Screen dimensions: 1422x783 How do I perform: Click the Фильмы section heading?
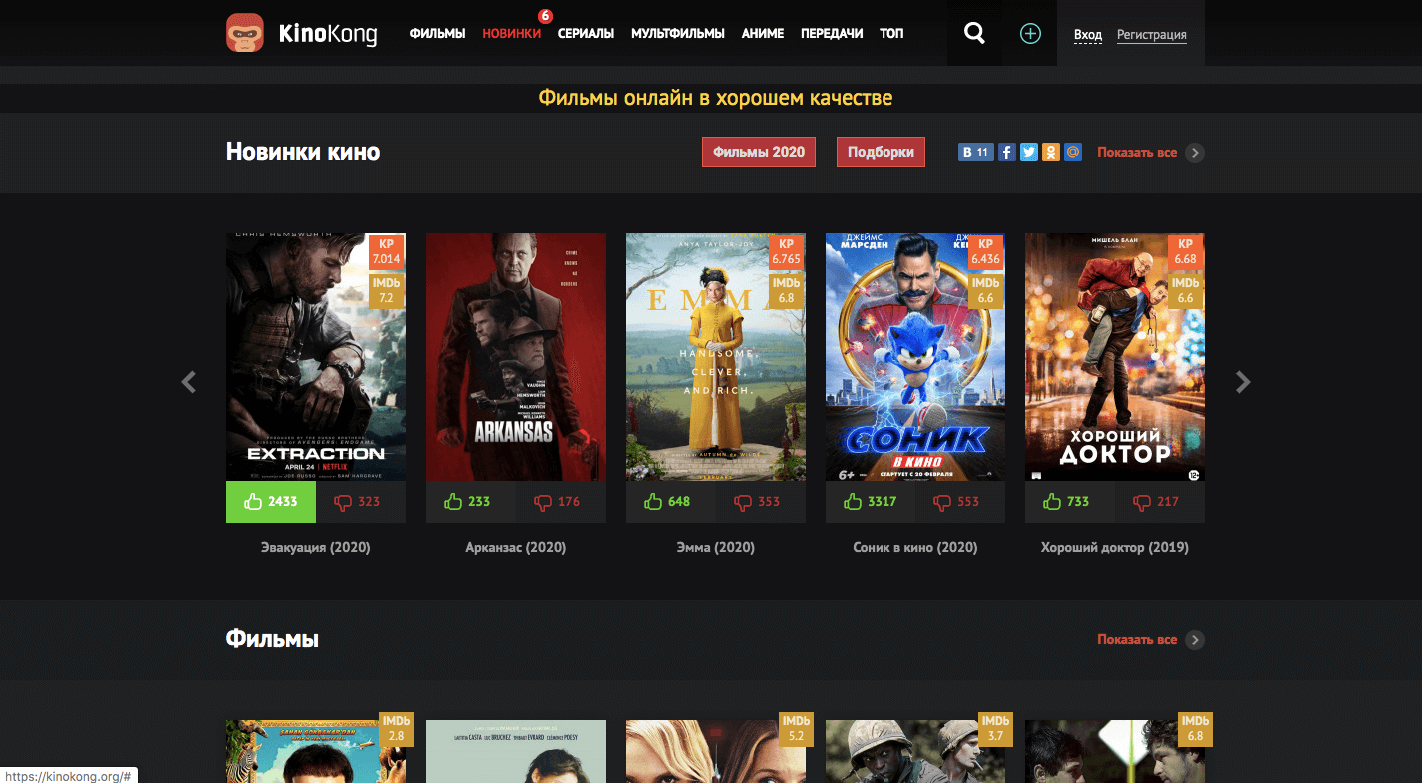click(x=272, y=639)
